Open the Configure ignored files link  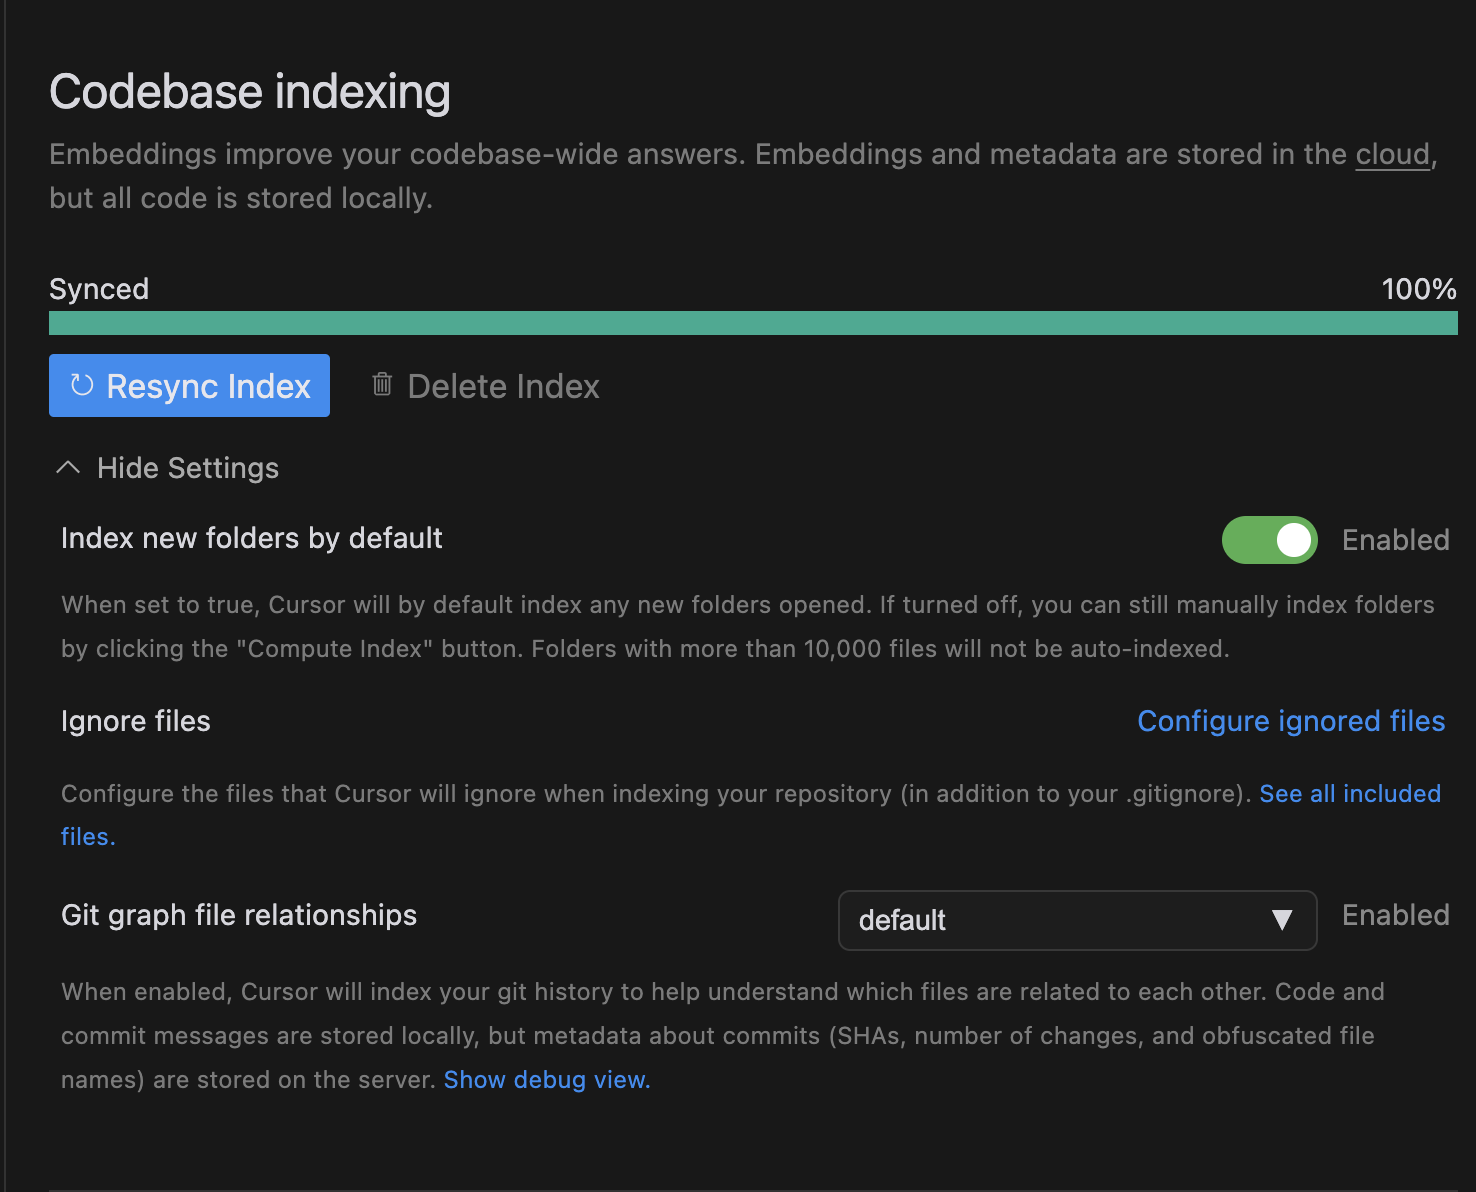tap(1291, 721)
